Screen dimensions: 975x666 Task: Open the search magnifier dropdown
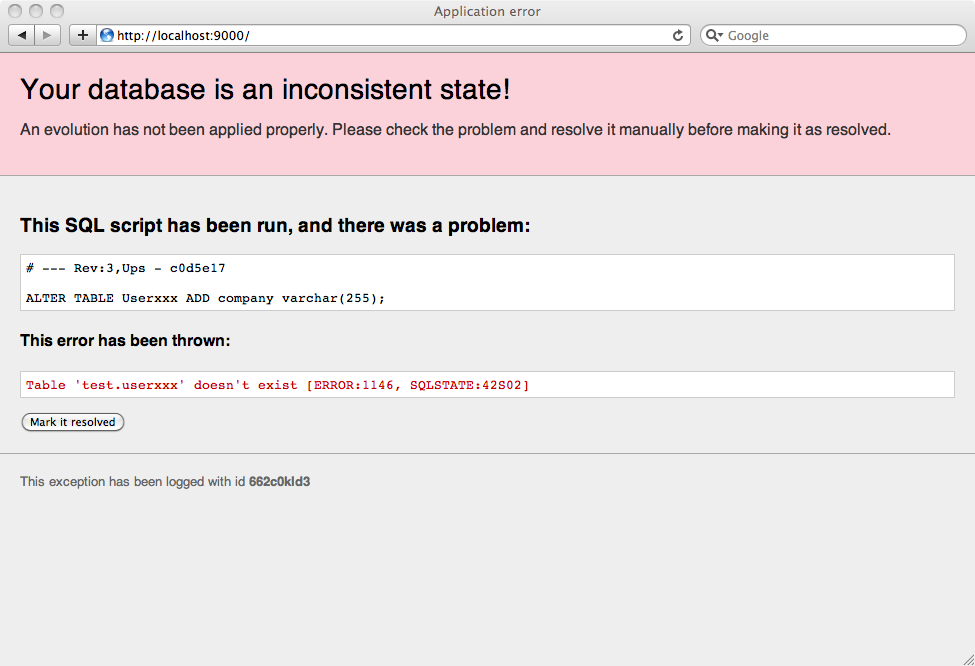point(714,35)
